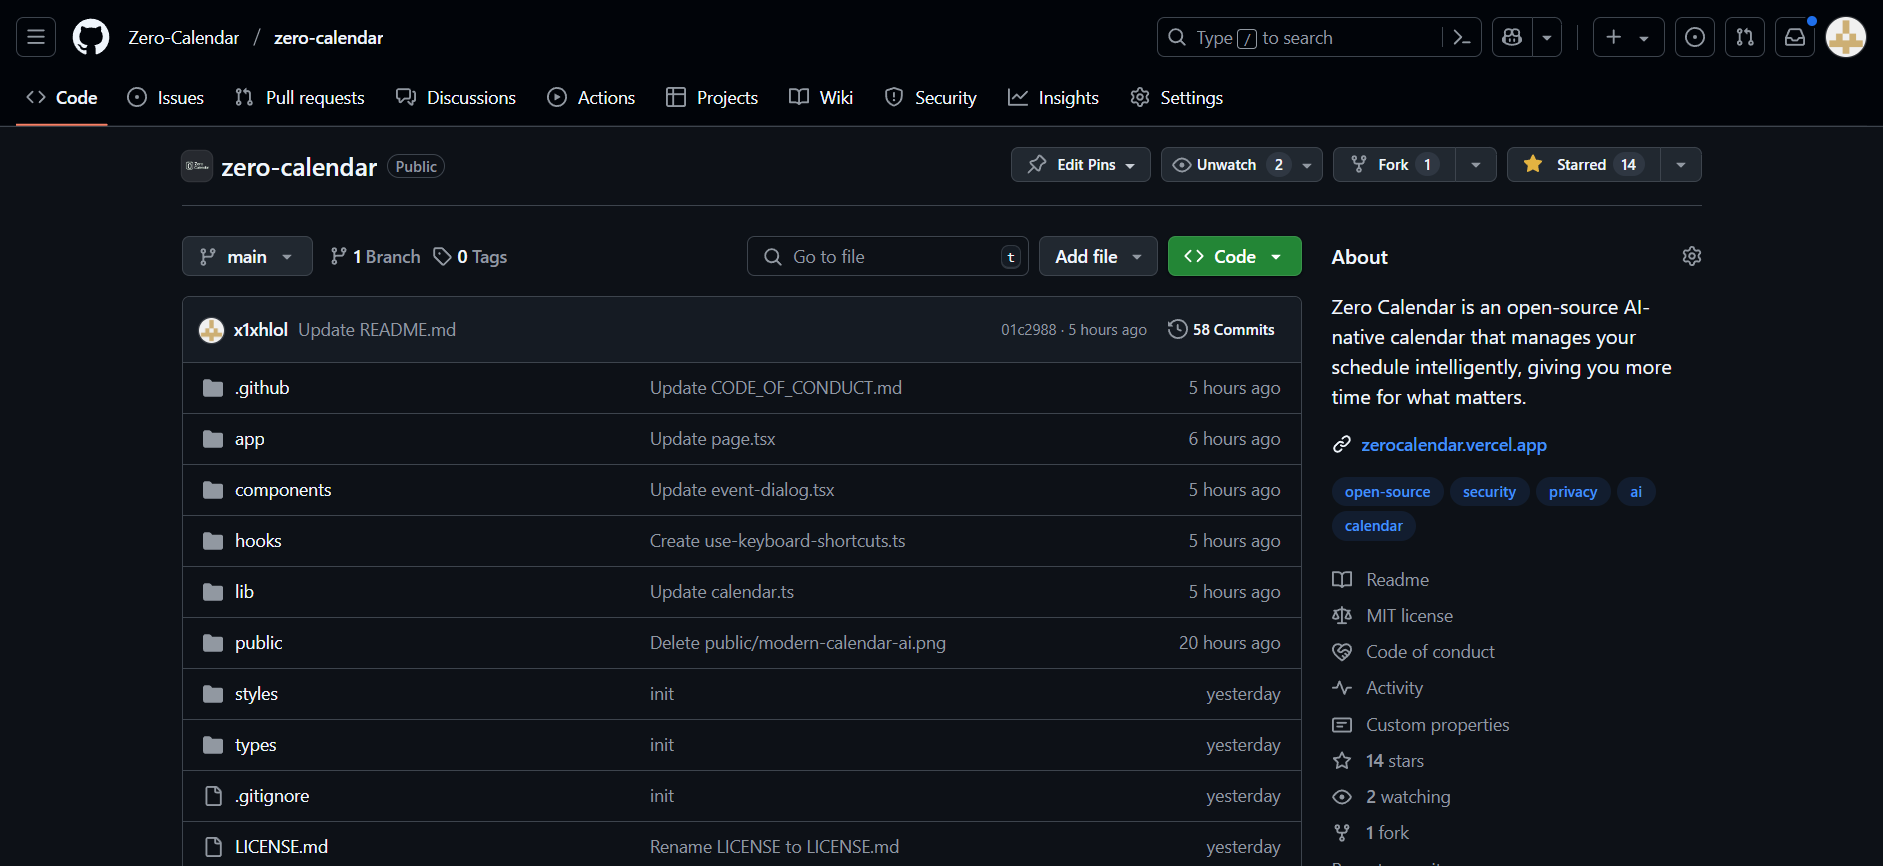Image resolution: width=1883 pixels, height=866 pixels.
Task: Select the ai topic tag
Action: point(1635,491)
